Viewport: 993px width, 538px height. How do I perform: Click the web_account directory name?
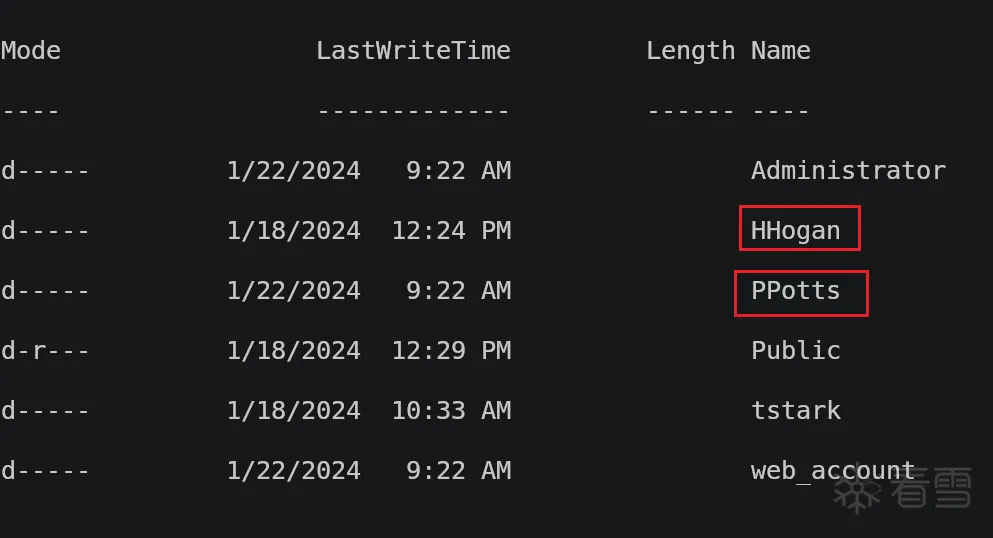[x=833, y=470]
